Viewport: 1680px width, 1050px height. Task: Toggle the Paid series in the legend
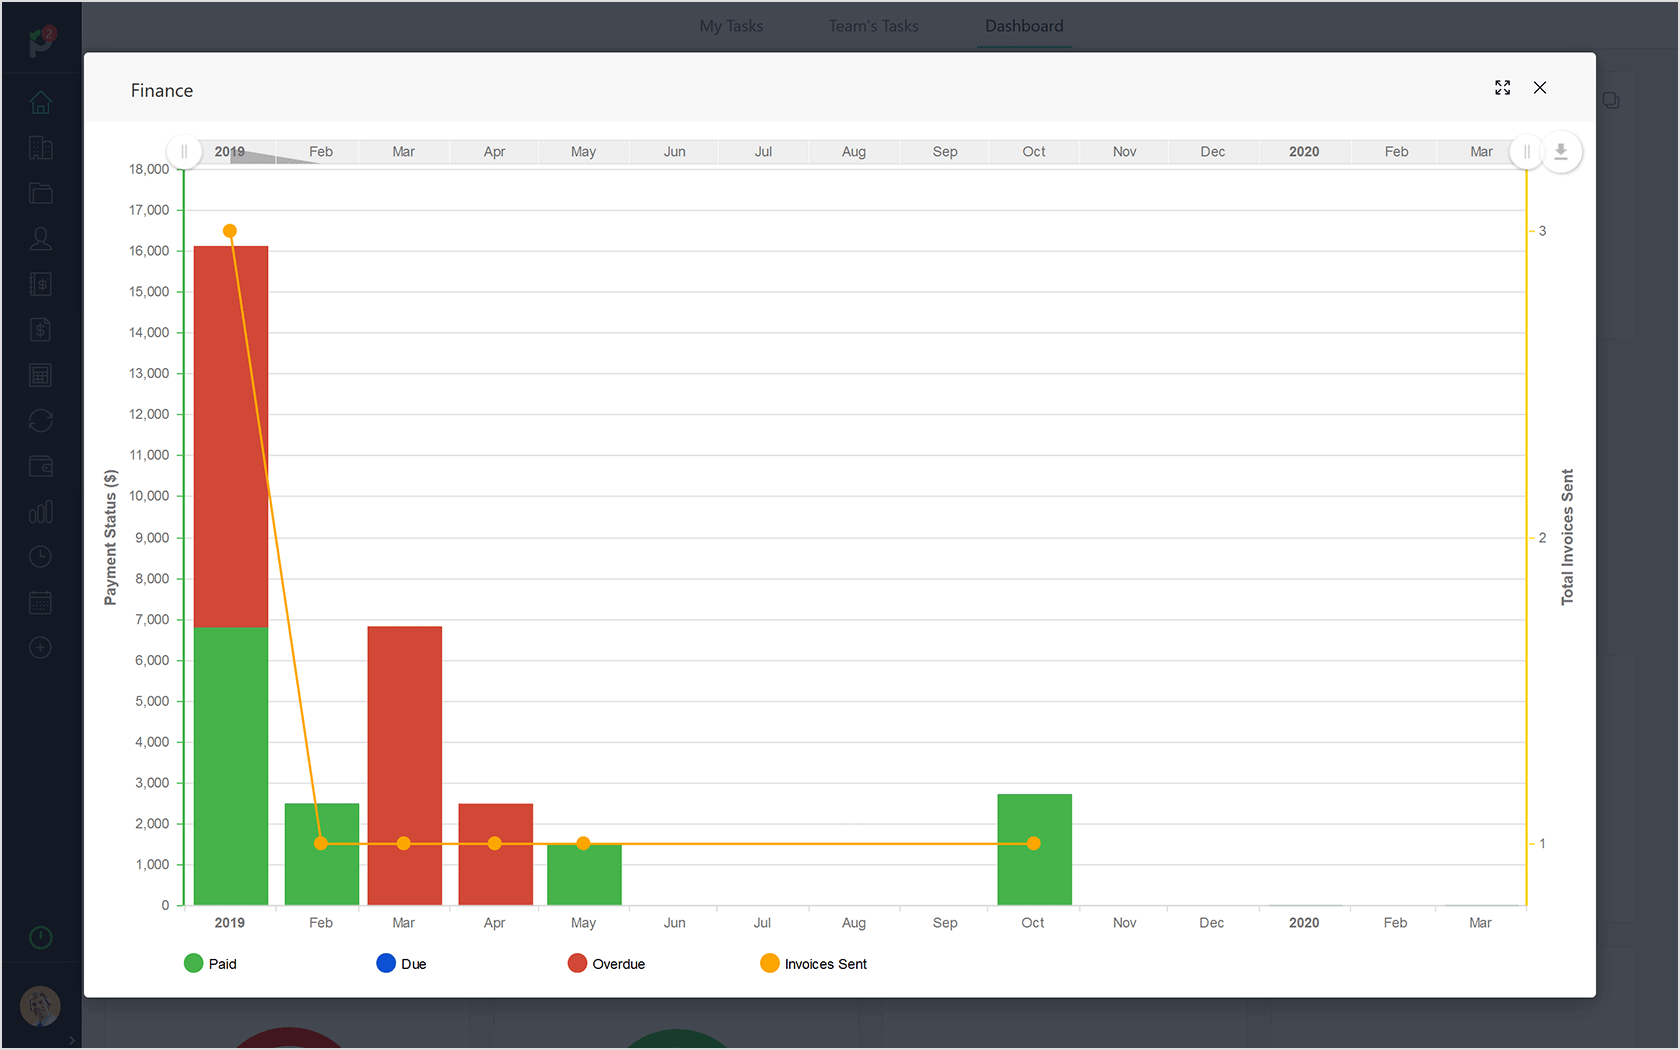[210, 963]
